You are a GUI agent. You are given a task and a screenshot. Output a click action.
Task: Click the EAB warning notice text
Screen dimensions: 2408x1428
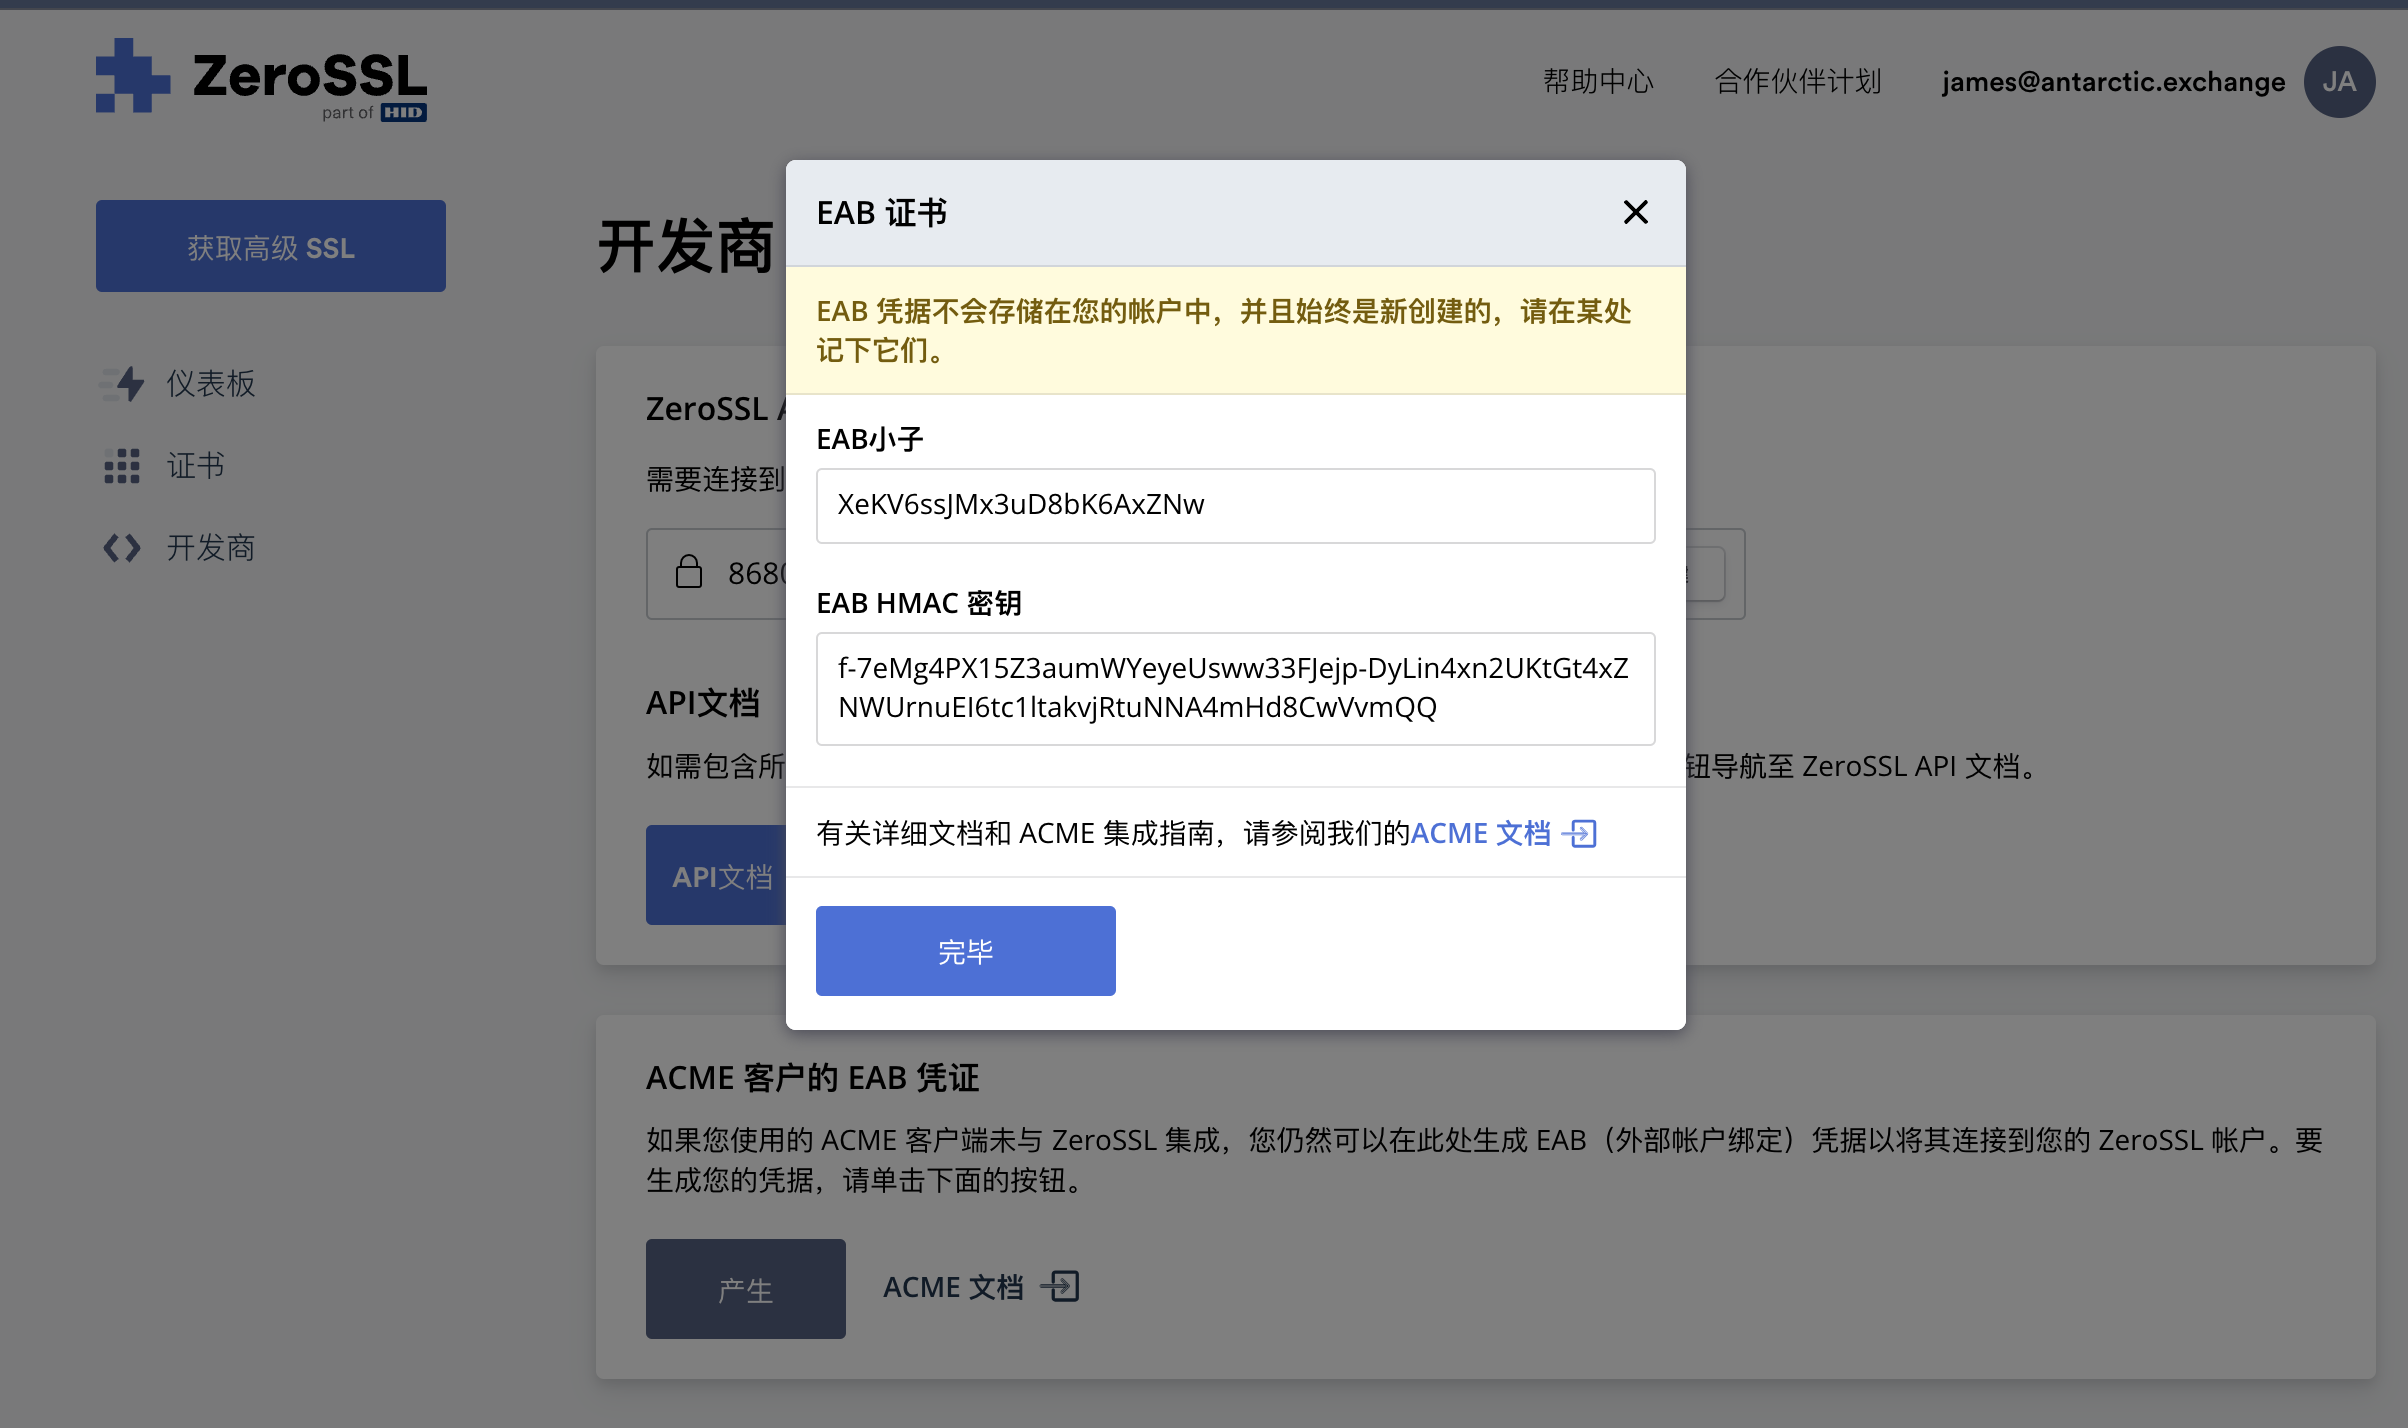tap(1224, 331)
